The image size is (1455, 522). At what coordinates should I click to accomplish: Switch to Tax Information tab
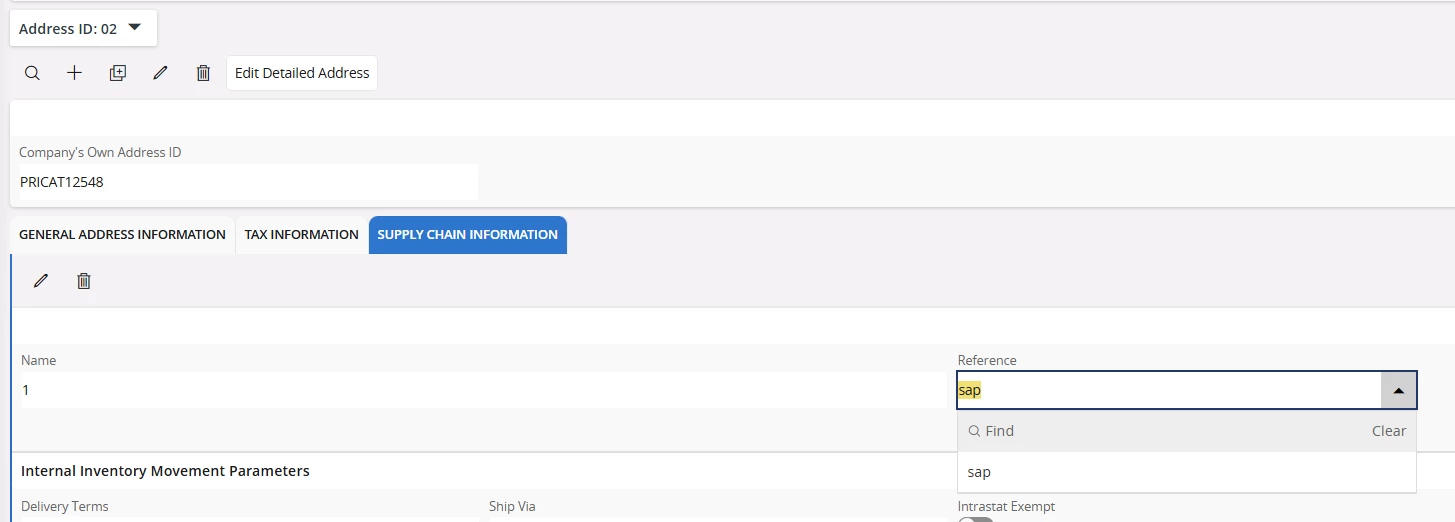(x=301, y=235)
